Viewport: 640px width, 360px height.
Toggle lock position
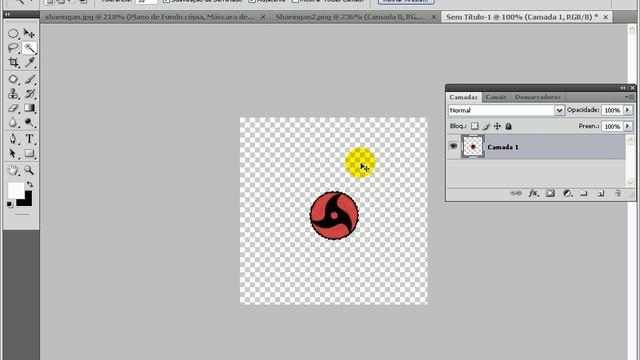(x=497, y=127)
